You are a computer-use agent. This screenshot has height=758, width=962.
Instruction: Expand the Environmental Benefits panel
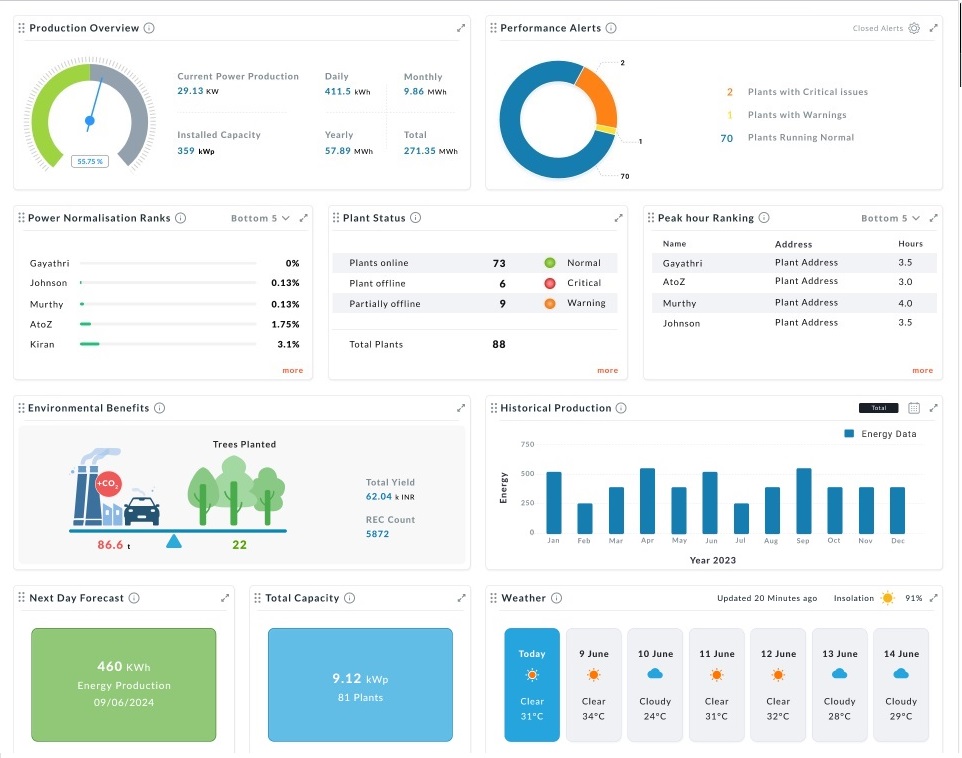[461, 408]
